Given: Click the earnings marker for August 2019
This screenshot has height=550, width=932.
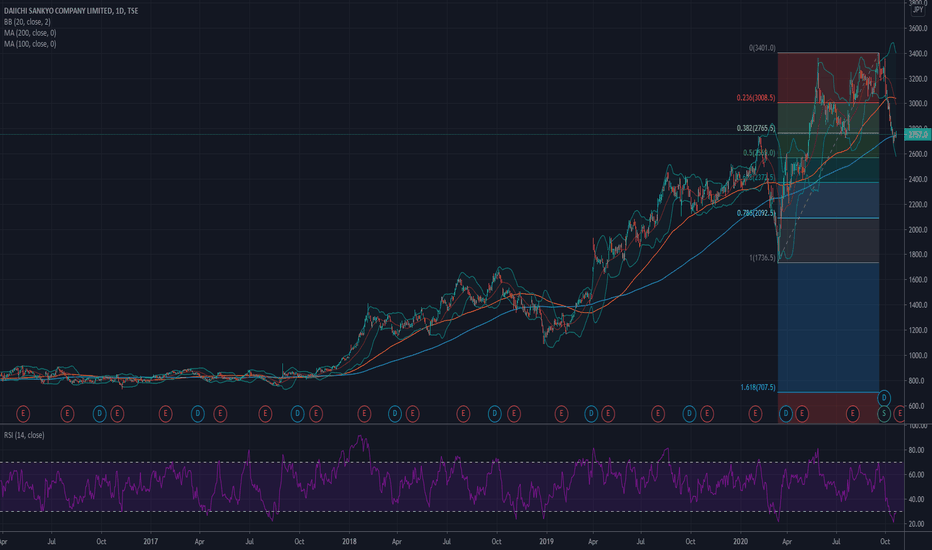Looking at the screenshot, I should pos(657,413).
